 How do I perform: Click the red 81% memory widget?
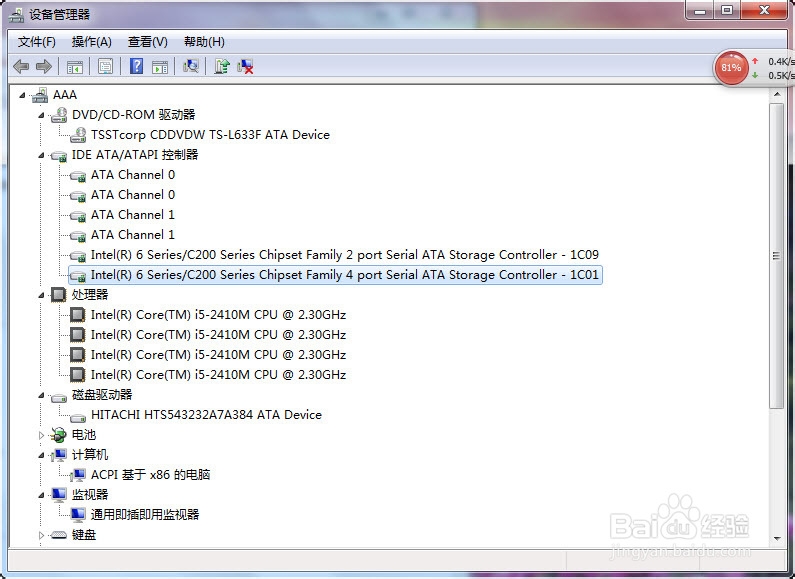[731, 67]
